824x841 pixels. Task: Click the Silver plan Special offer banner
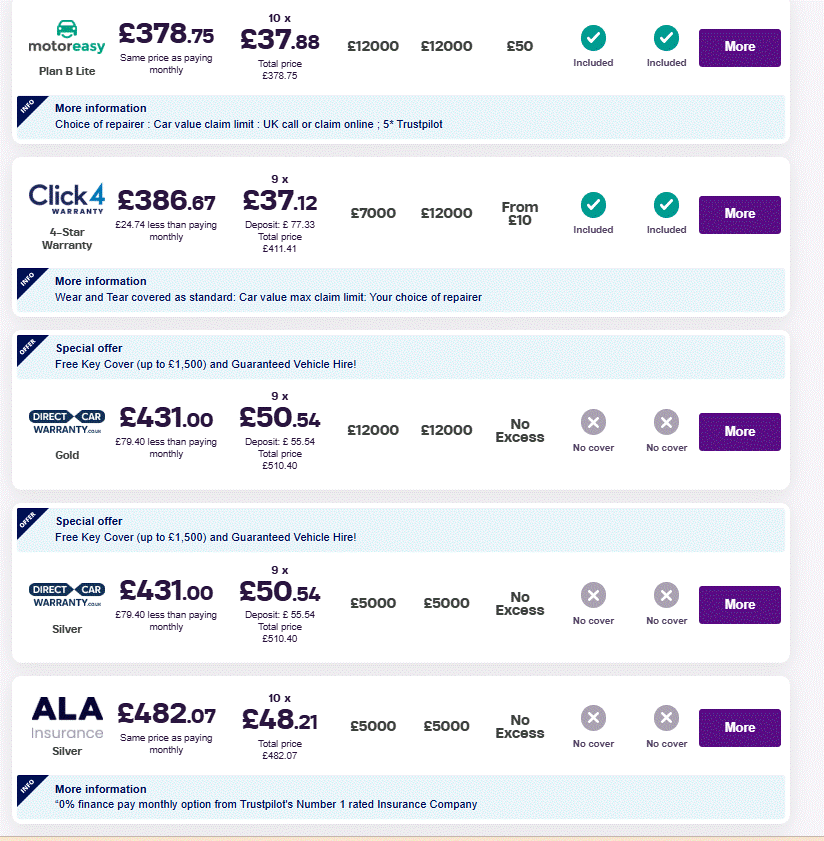click(401, 530)
